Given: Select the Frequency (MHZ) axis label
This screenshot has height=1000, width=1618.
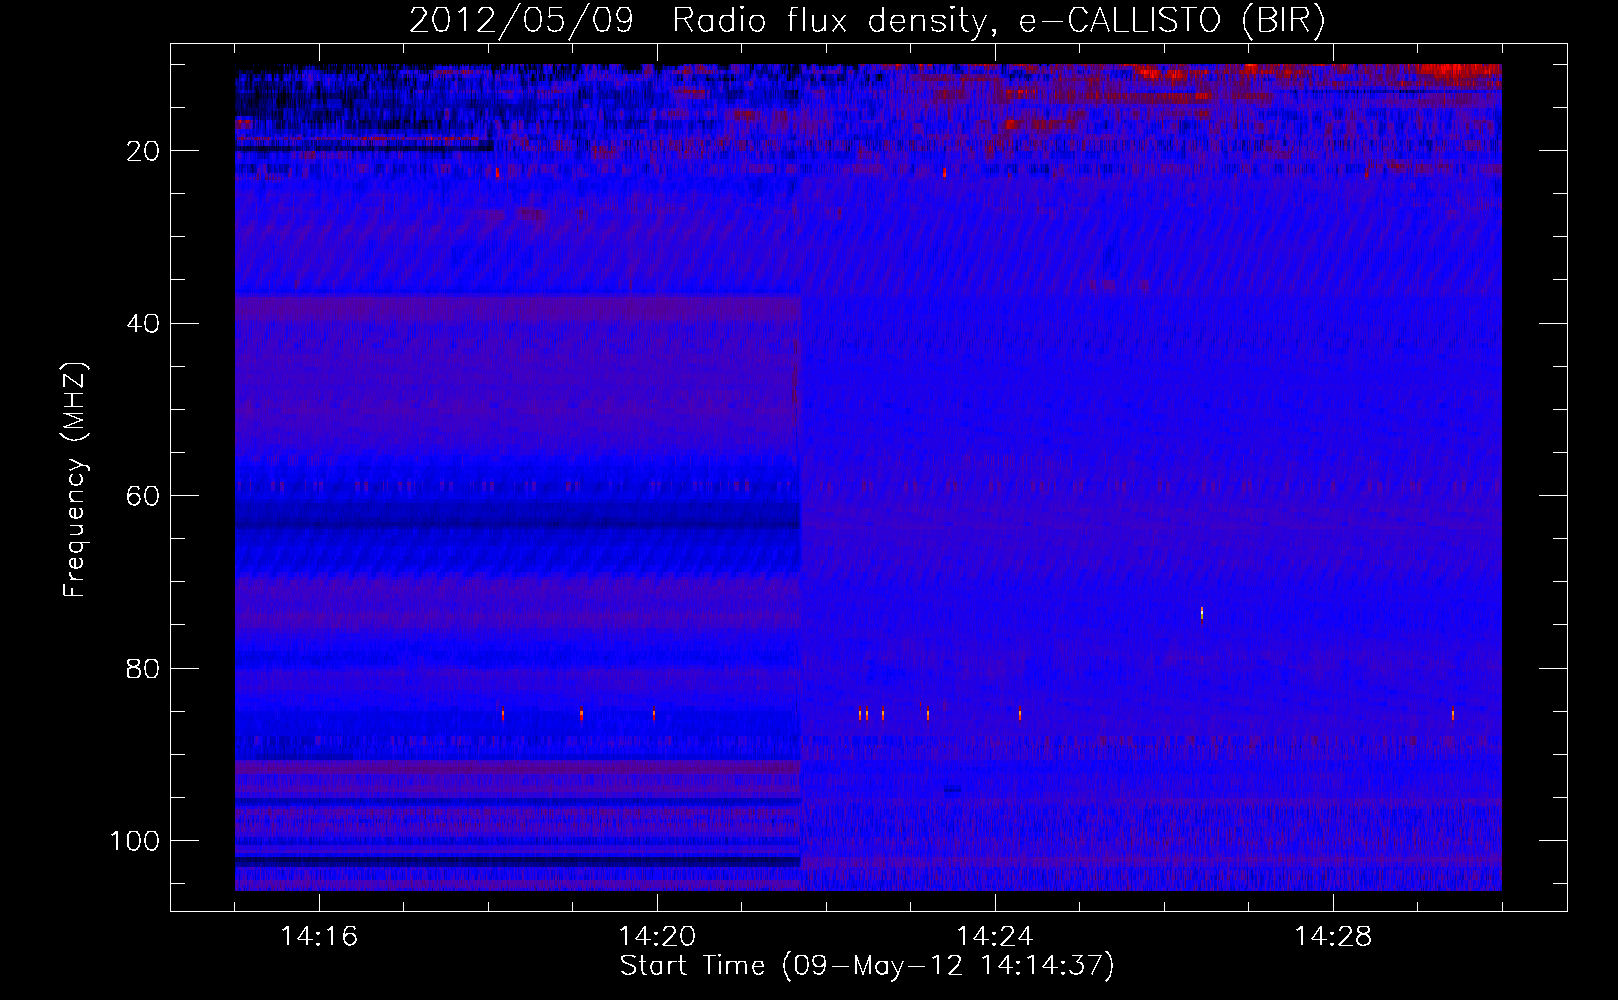Looking at the screenshot, I should (x=75, y=480).
